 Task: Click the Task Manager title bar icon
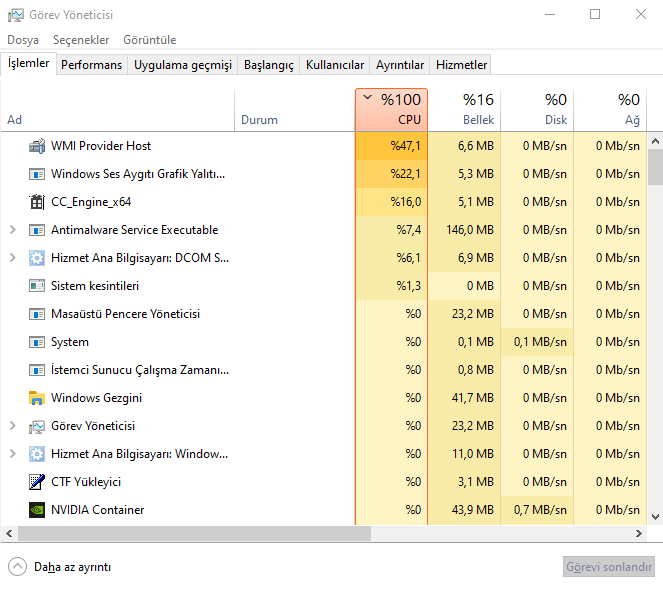[x=16, y=15]
